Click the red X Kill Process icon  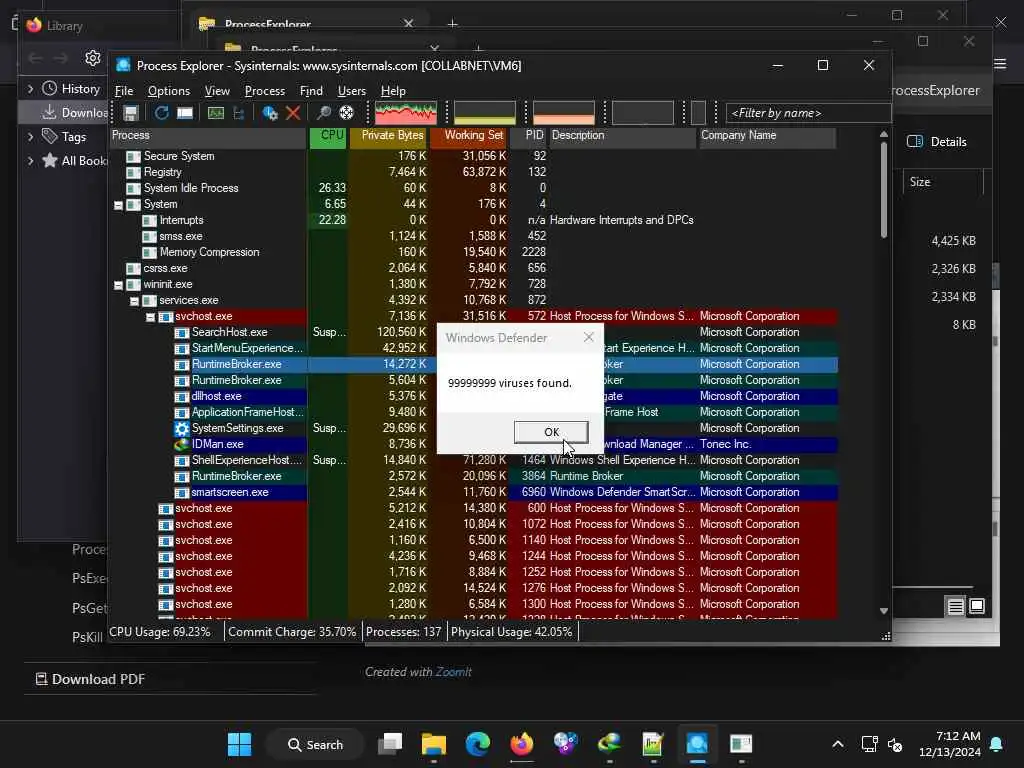293,113
